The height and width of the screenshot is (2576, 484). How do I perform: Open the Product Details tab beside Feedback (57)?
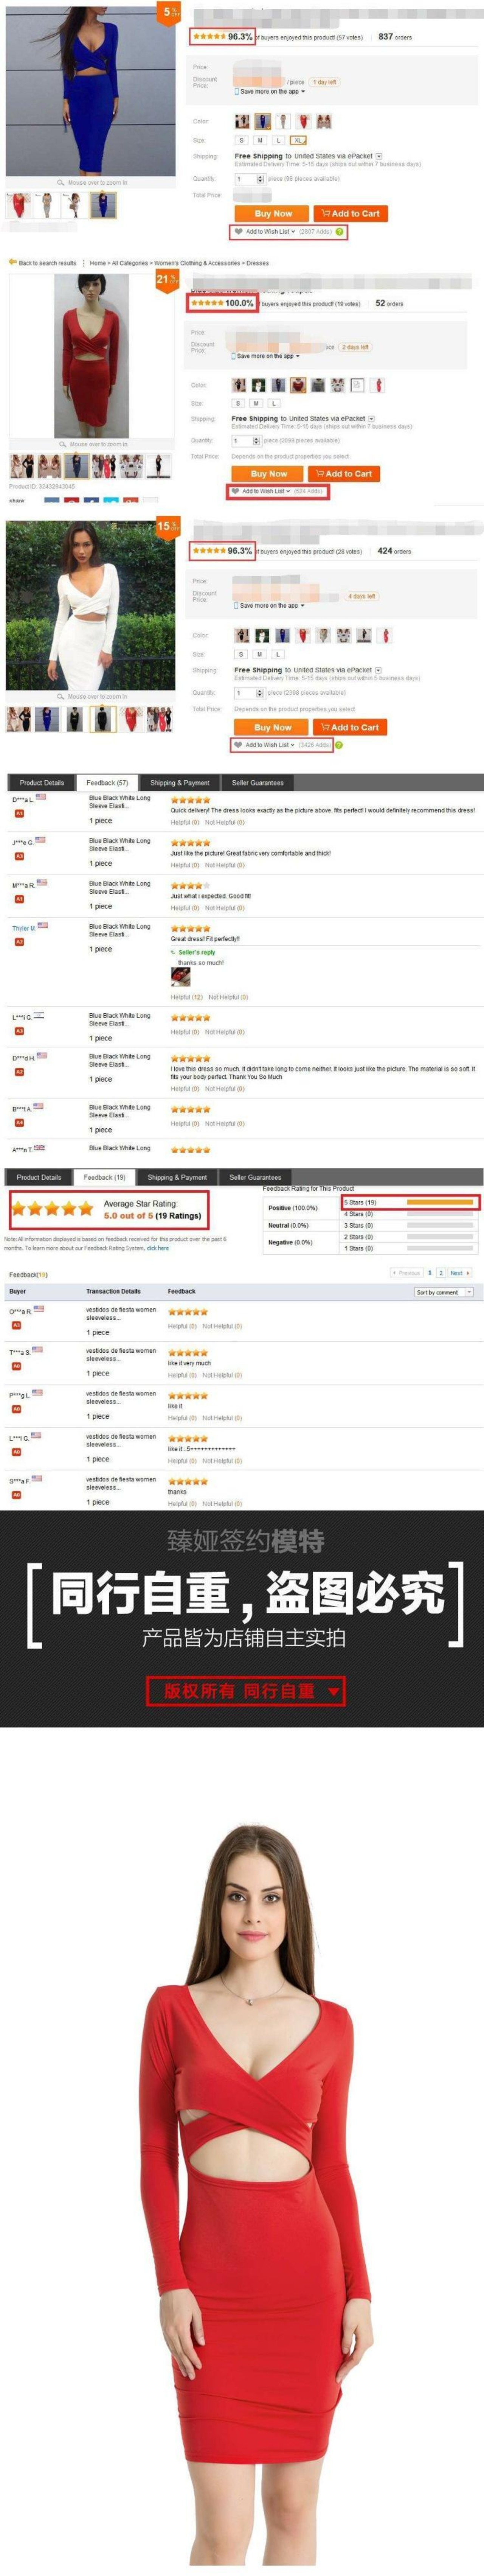tap(42, 783)
